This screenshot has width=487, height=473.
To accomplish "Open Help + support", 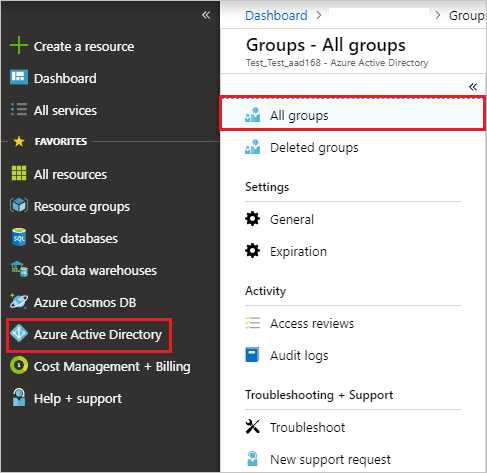I will [x=78, y=399].
